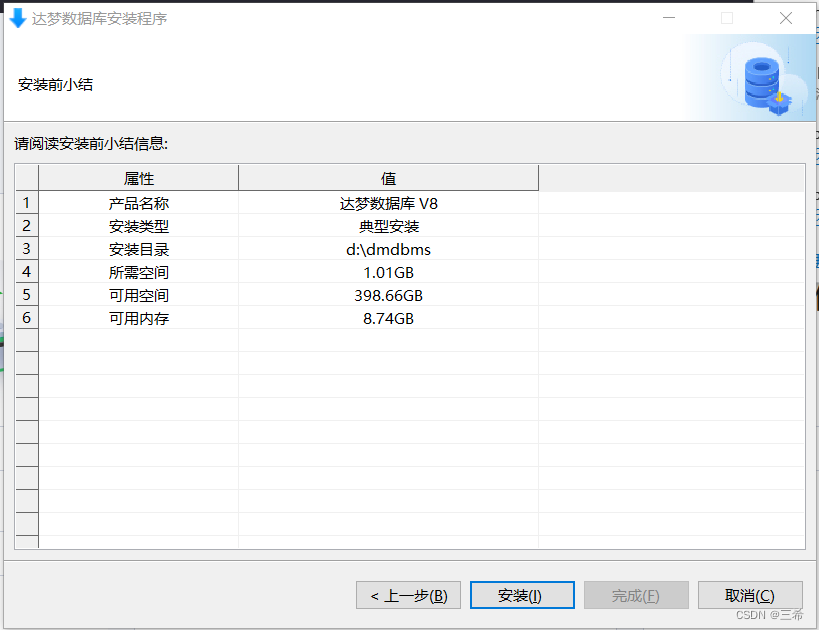Select row header number 2
Screen dimensions: 819x630
[x=27, y=226]
